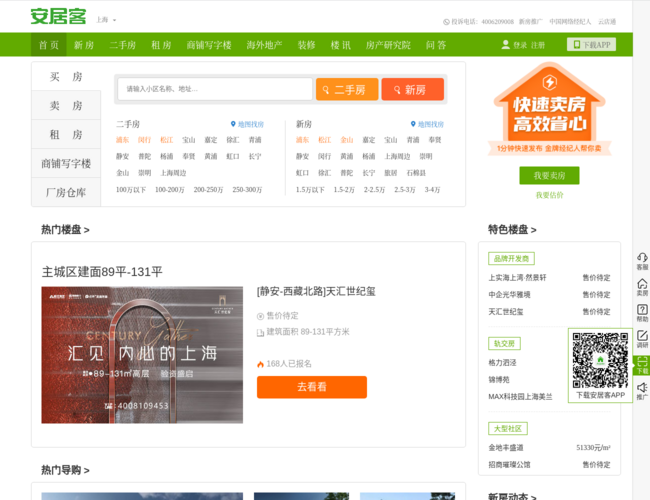Click the 去看看 button
This screenshot has height=500, width=650.
coord(311,387)
